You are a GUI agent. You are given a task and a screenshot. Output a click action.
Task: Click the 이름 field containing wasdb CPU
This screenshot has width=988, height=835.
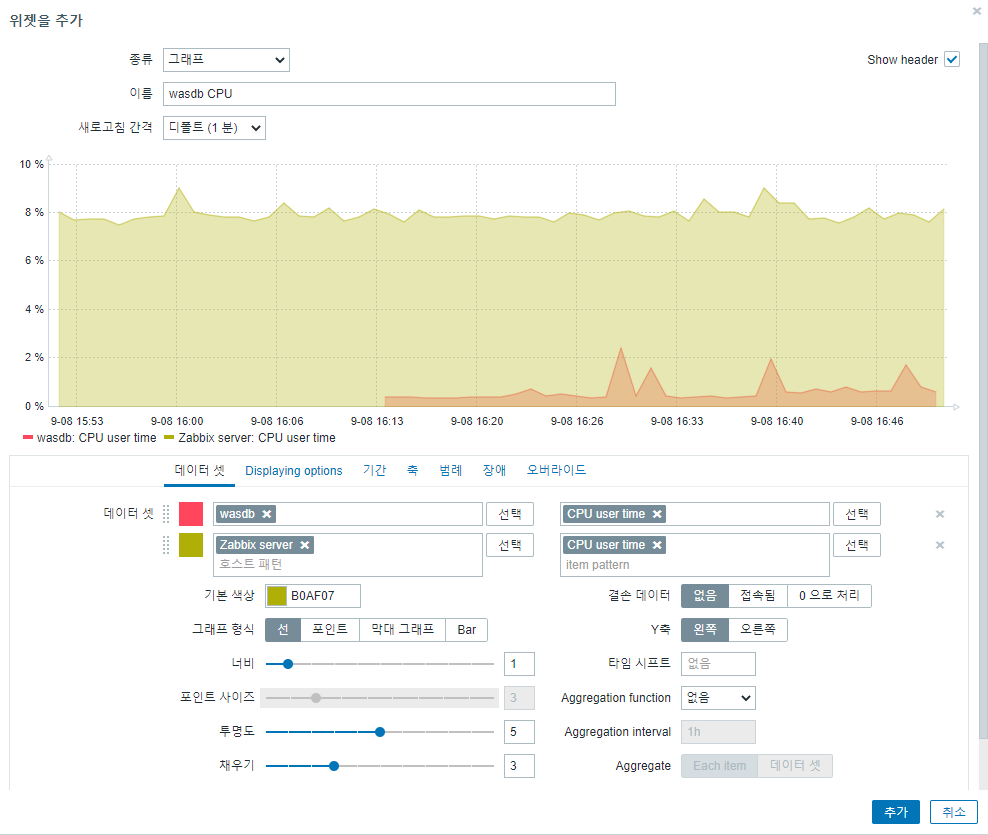389,94
